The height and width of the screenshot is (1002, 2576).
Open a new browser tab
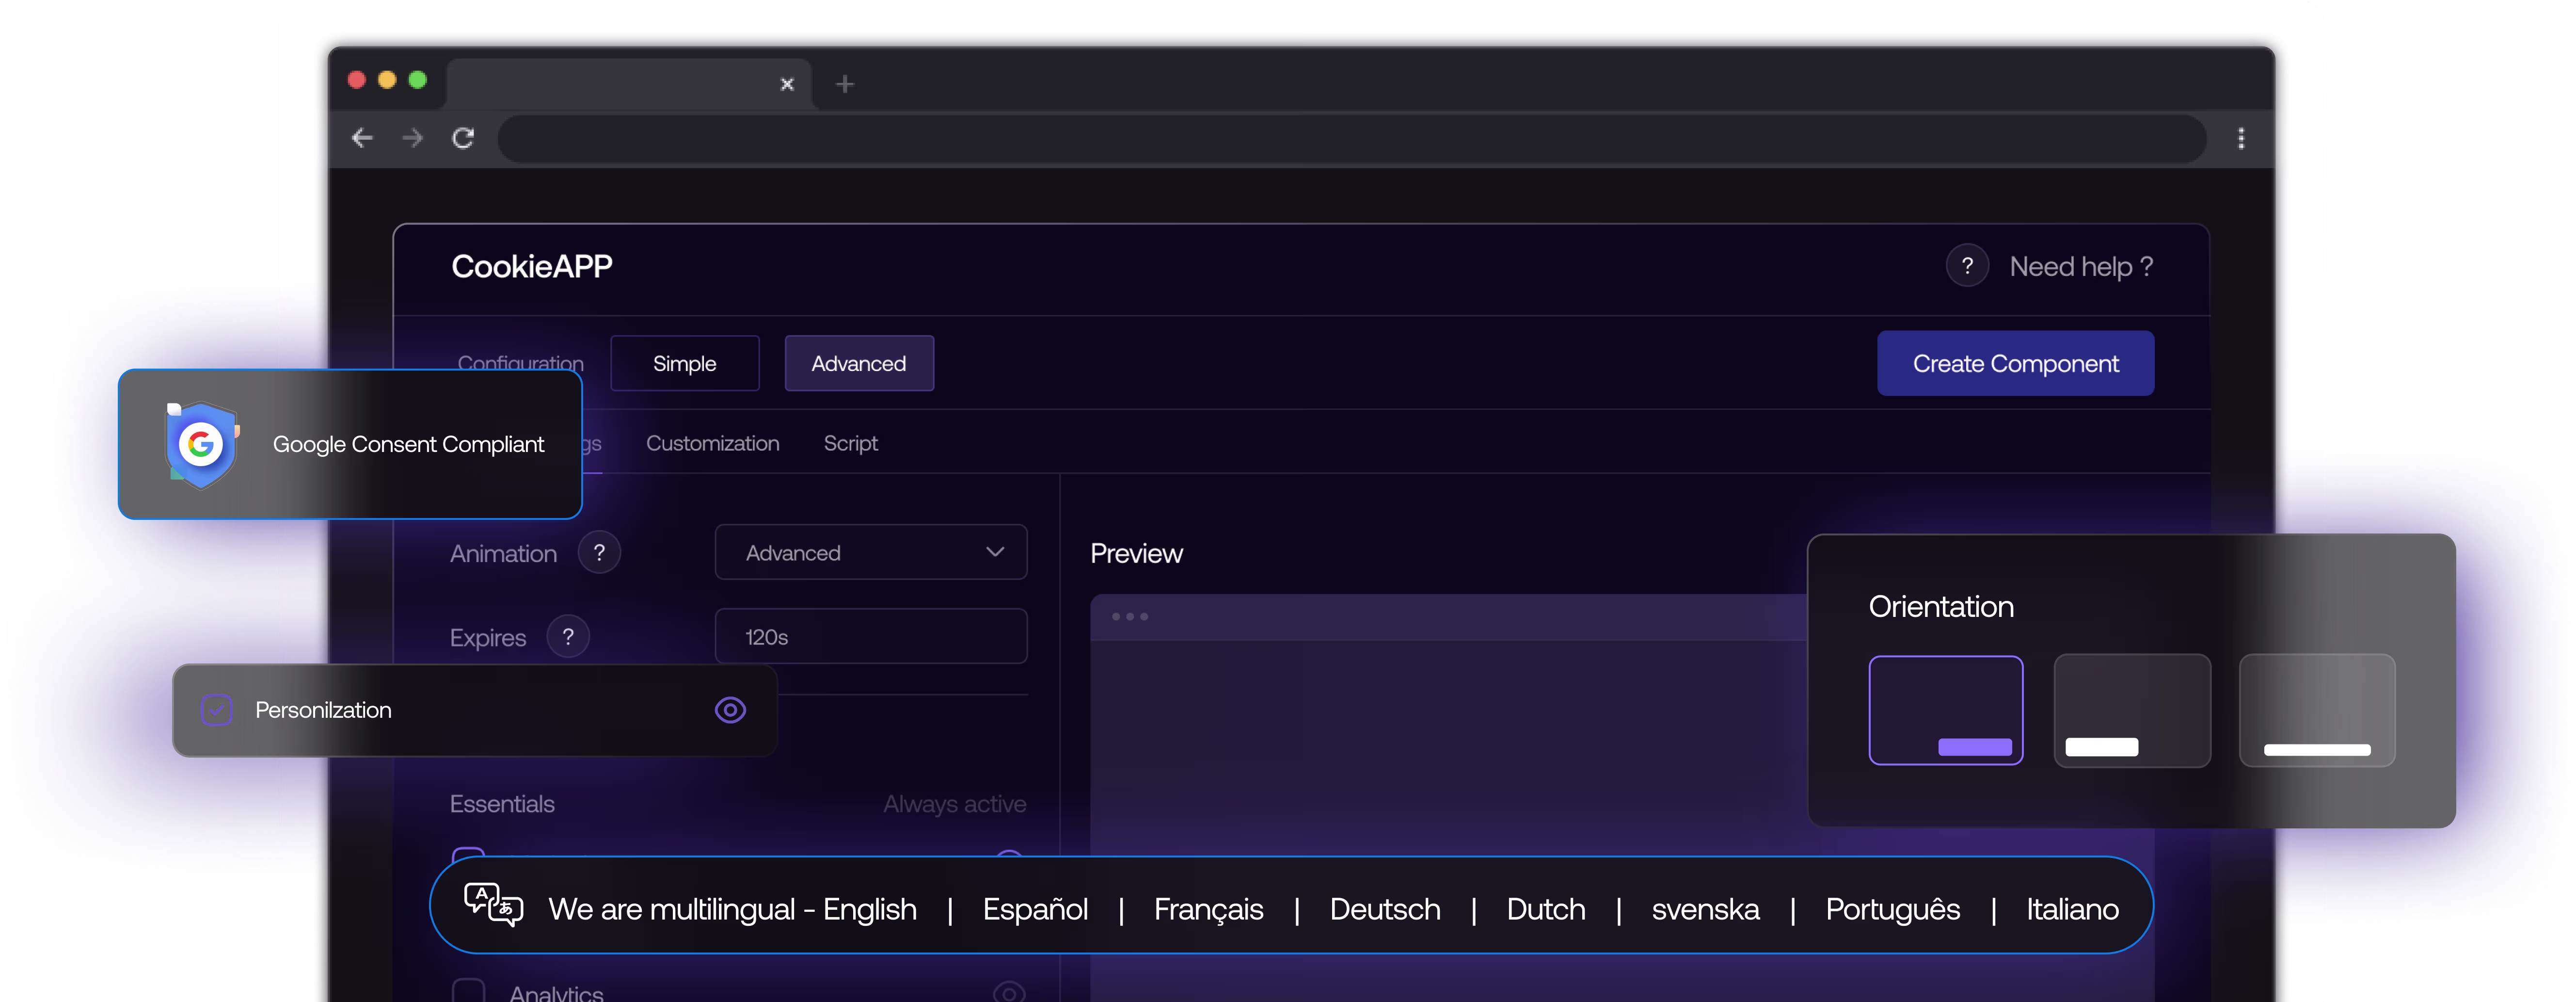tap(845, 84)
